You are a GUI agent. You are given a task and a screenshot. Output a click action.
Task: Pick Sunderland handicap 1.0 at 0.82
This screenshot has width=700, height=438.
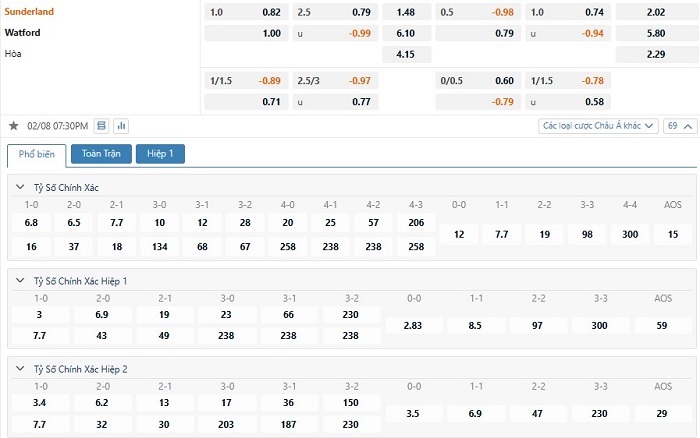tap(246, 12)
